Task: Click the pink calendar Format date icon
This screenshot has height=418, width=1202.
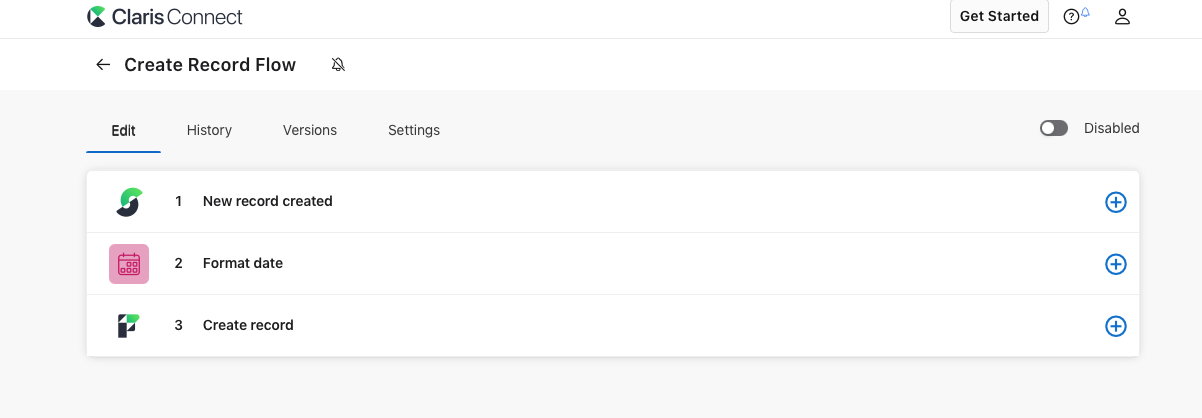Action: (x=128, y=264)
